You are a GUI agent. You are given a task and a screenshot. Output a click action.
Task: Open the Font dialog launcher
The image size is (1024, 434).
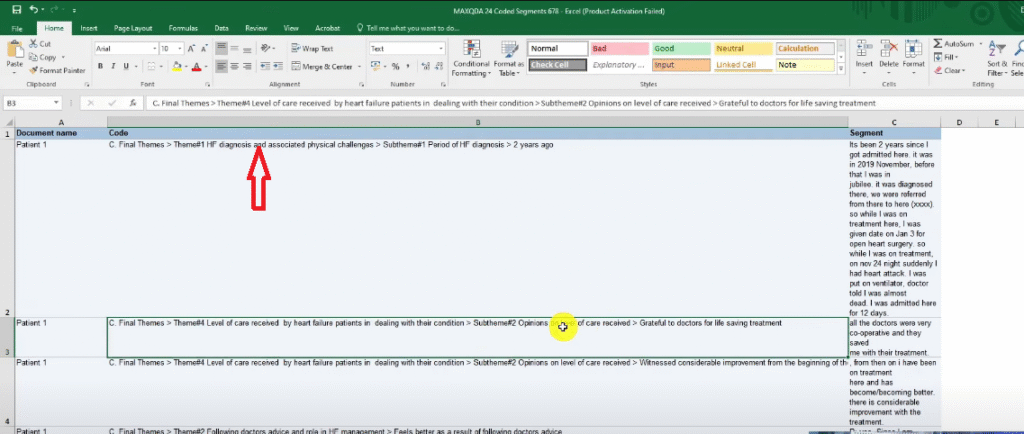coord(207,85)
